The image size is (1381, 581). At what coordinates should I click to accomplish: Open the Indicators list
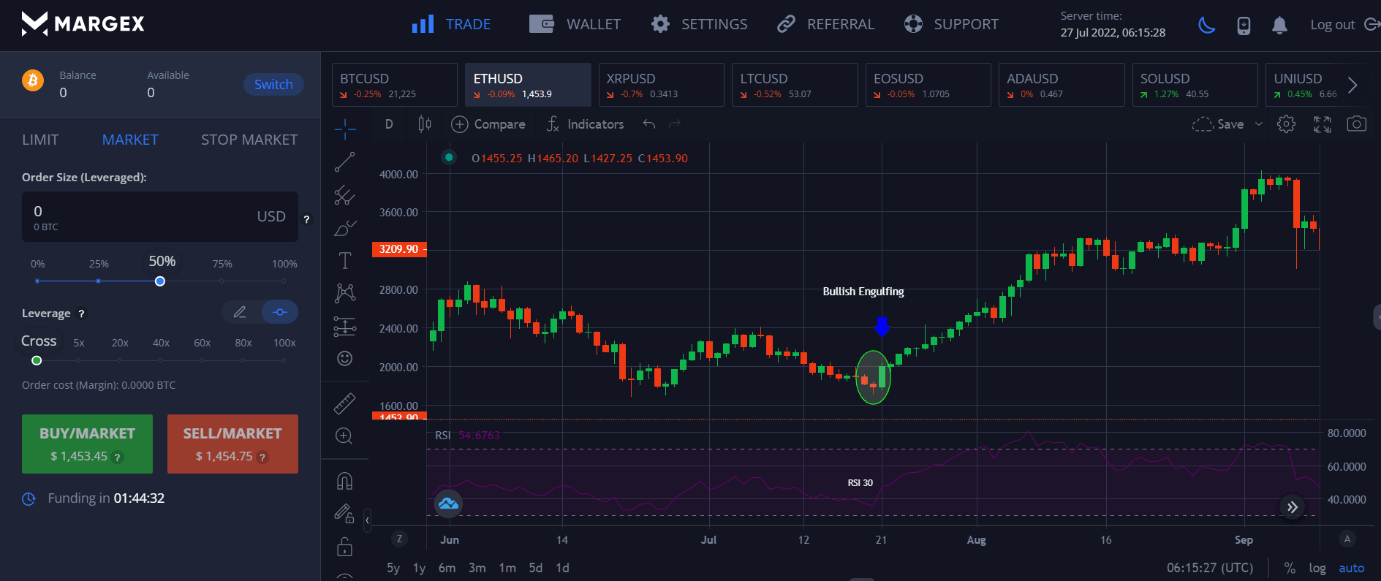tap(585, 124)
